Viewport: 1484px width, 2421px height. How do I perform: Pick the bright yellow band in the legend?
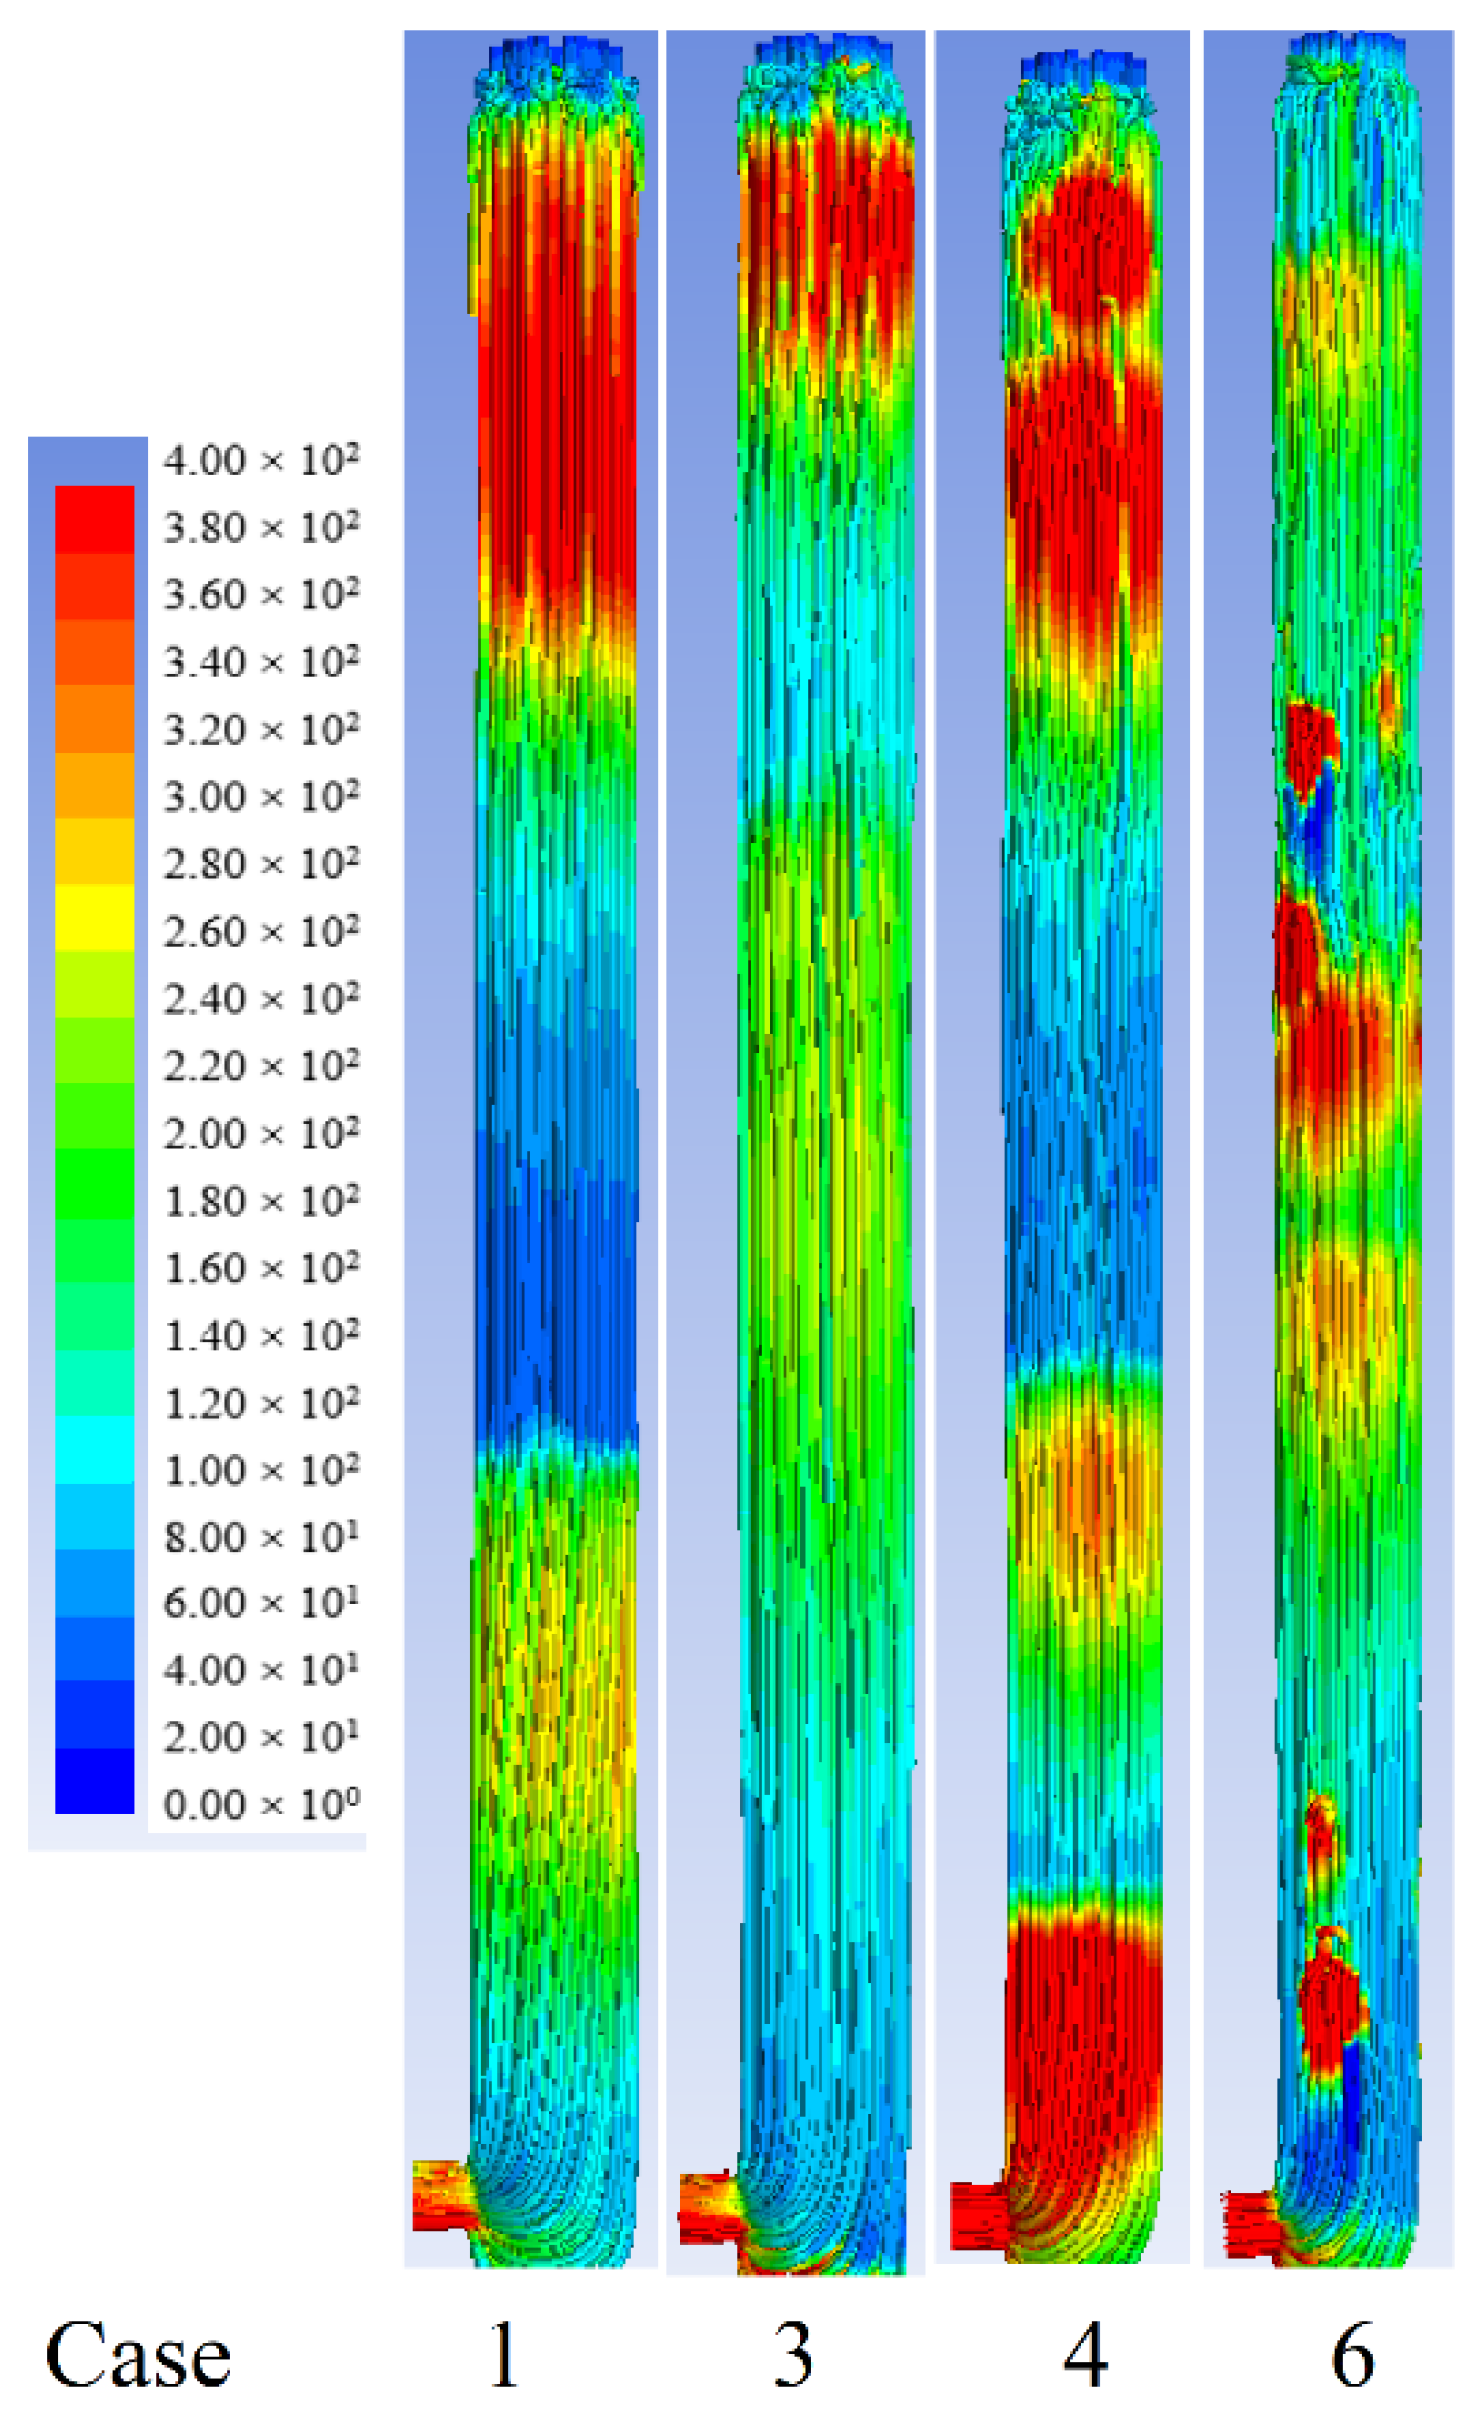[x=94, y=917]
